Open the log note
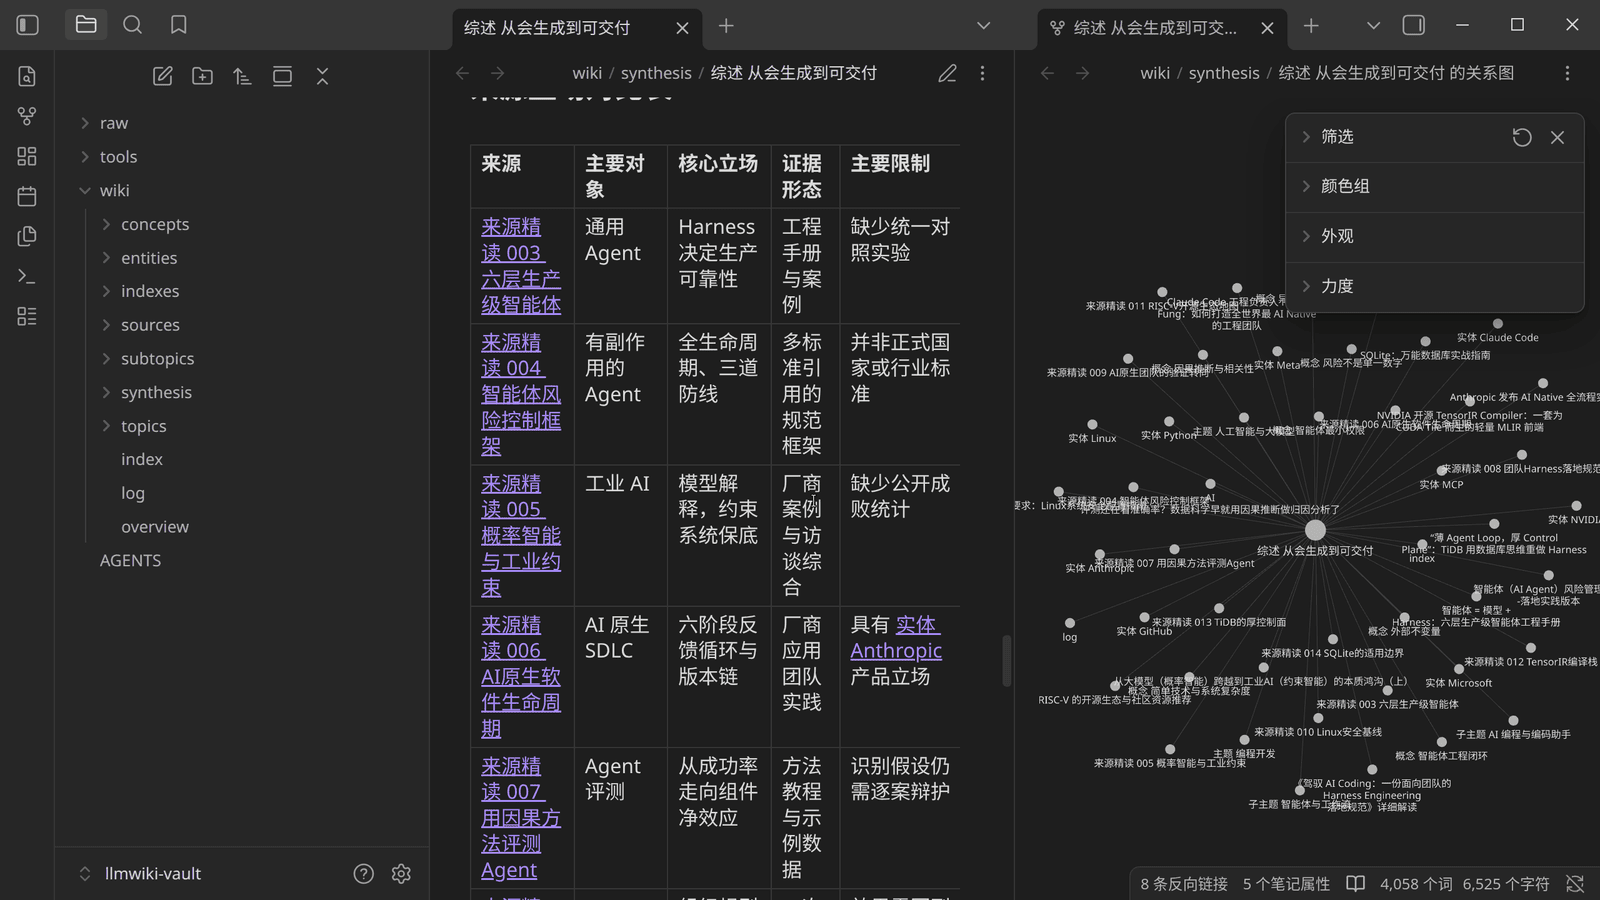 133,493
